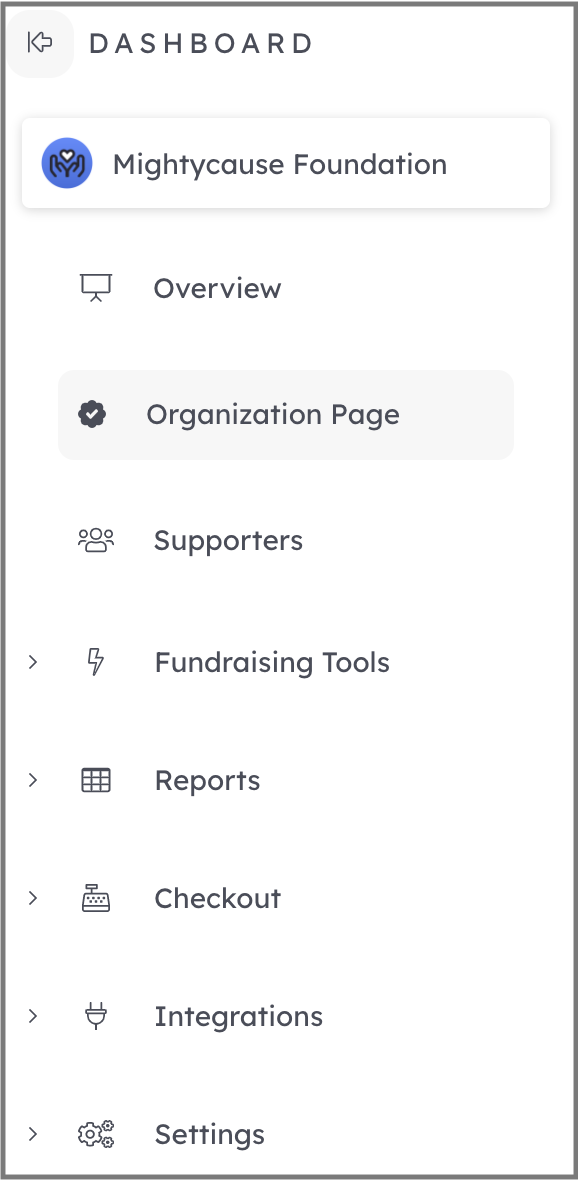Viewport: 578px width, 1180px height.
Task: Click the Integrations plug icon
Action: (96, 1016)
